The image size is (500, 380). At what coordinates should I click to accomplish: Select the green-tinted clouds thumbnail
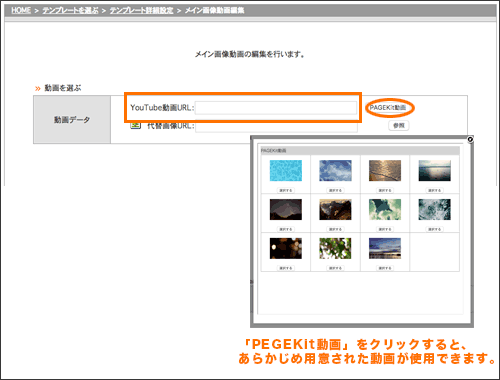[x=385, y=210]
